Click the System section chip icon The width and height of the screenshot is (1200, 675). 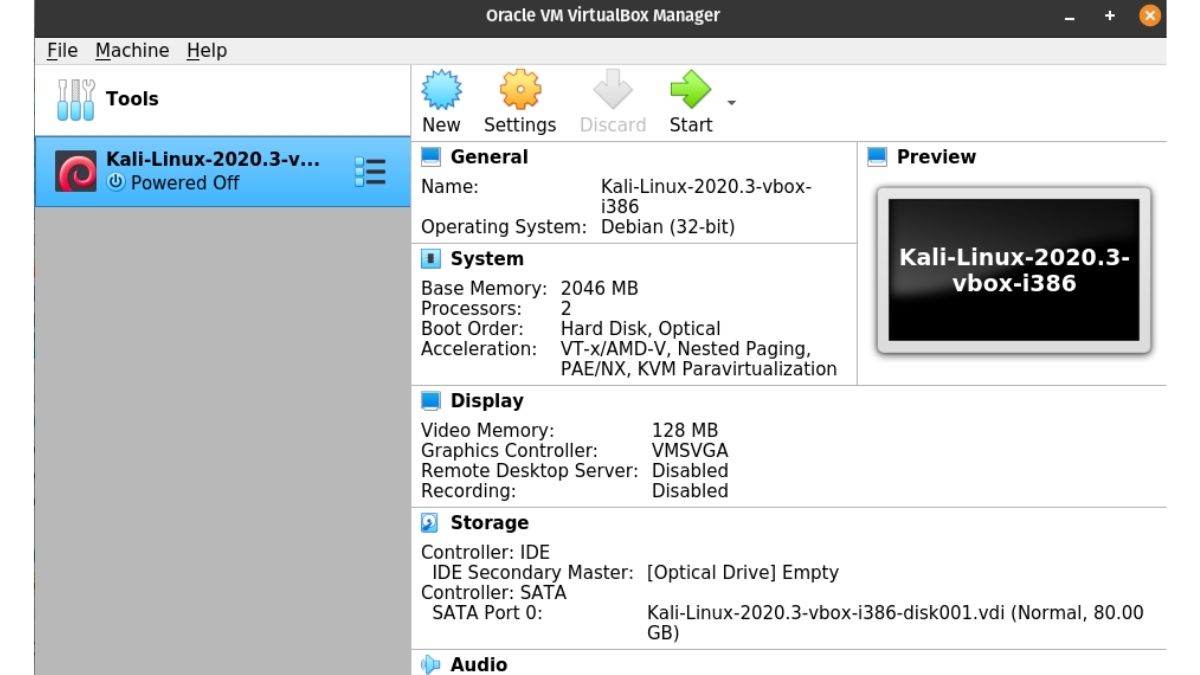coord(430,258)
